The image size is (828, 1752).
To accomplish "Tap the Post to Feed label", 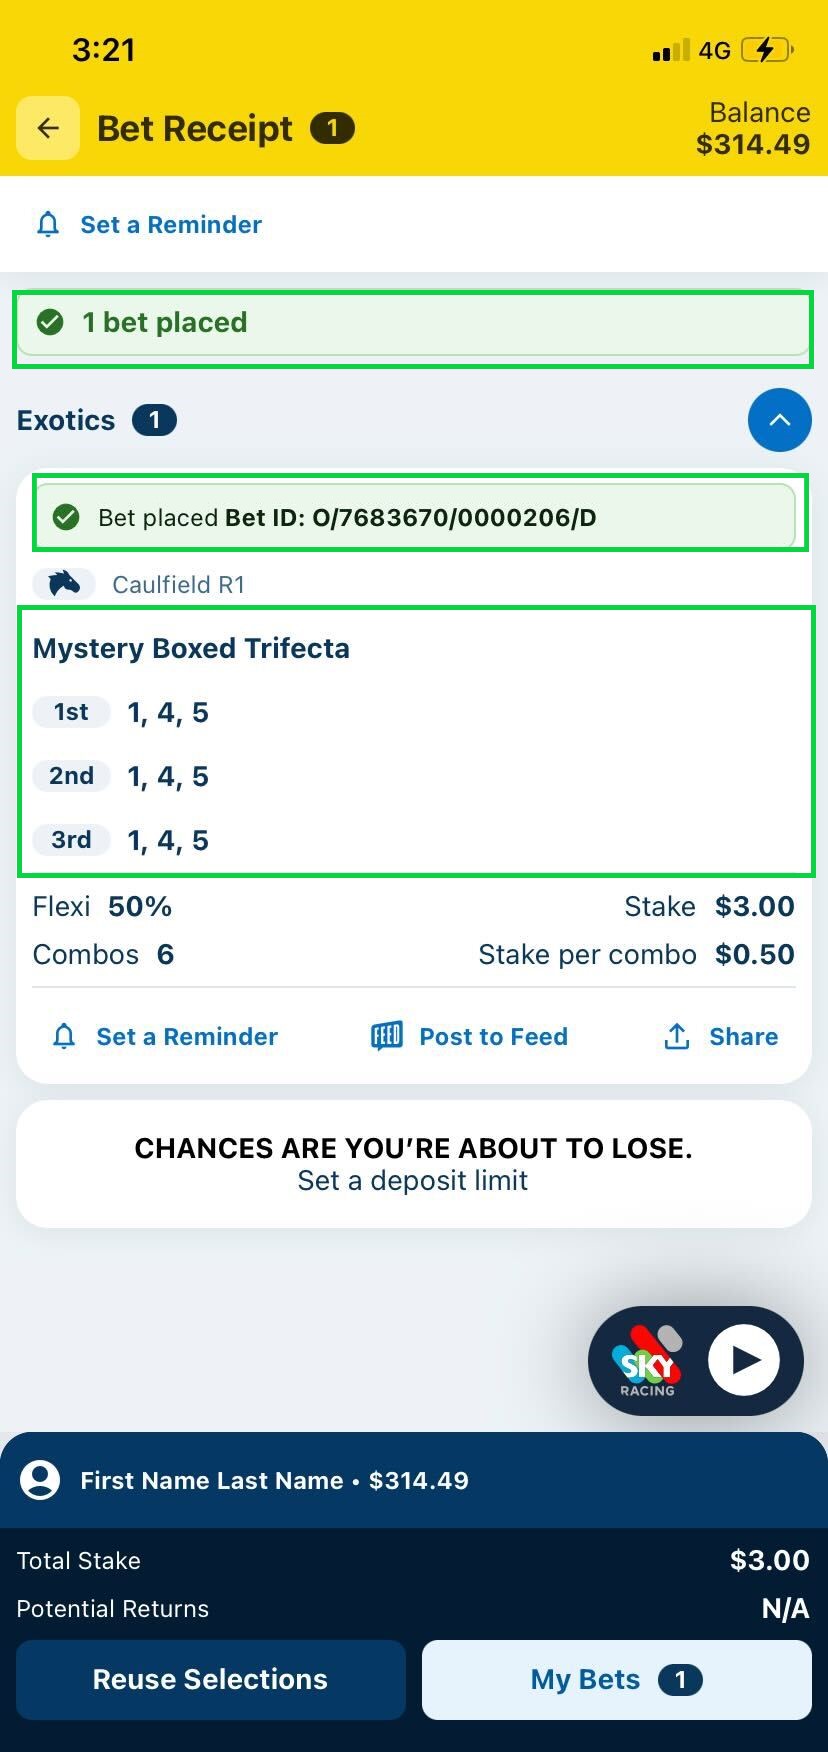I will (x=493, y=1036).
